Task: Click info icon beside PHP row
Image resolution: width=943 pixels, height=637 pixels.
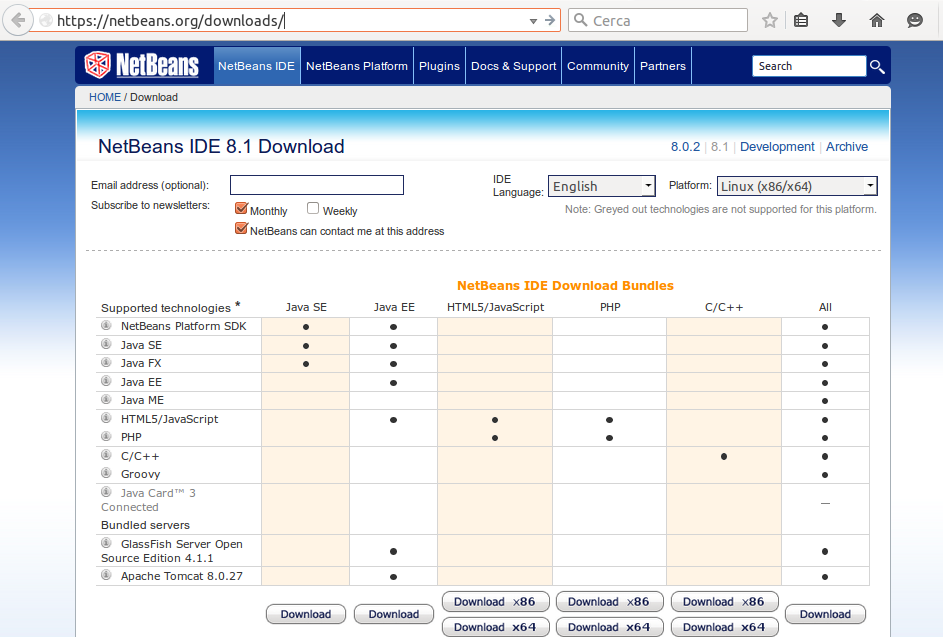Action: pos(106,436)
